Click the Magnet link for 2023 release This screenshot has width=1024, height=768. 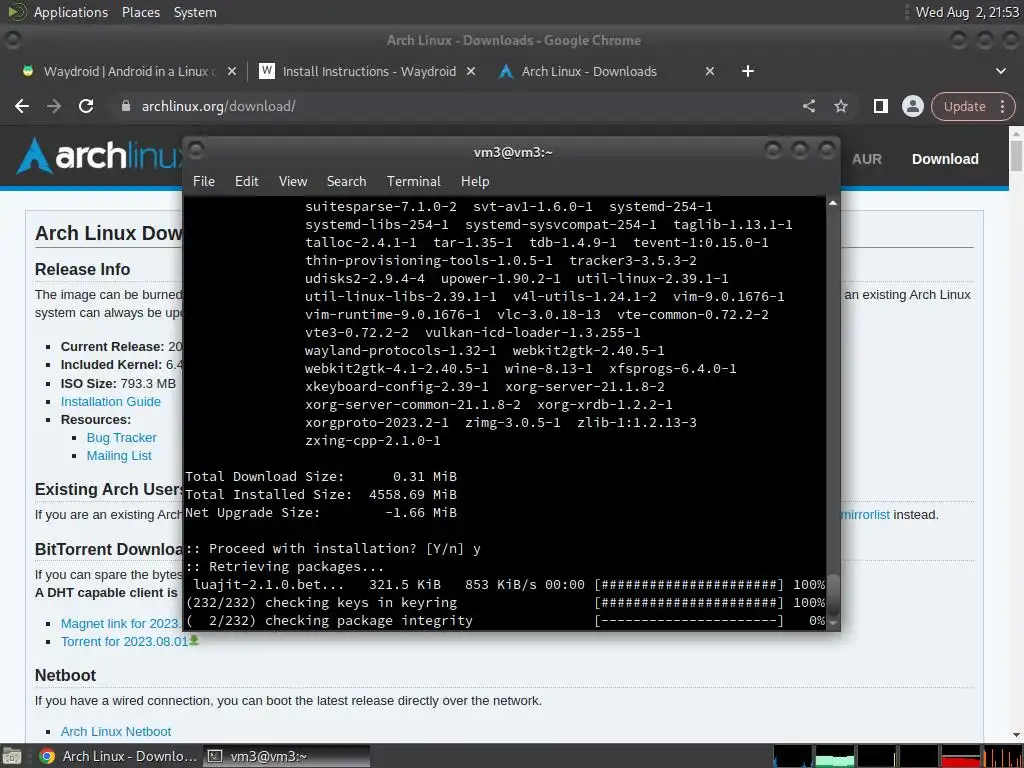coord(120,624)
